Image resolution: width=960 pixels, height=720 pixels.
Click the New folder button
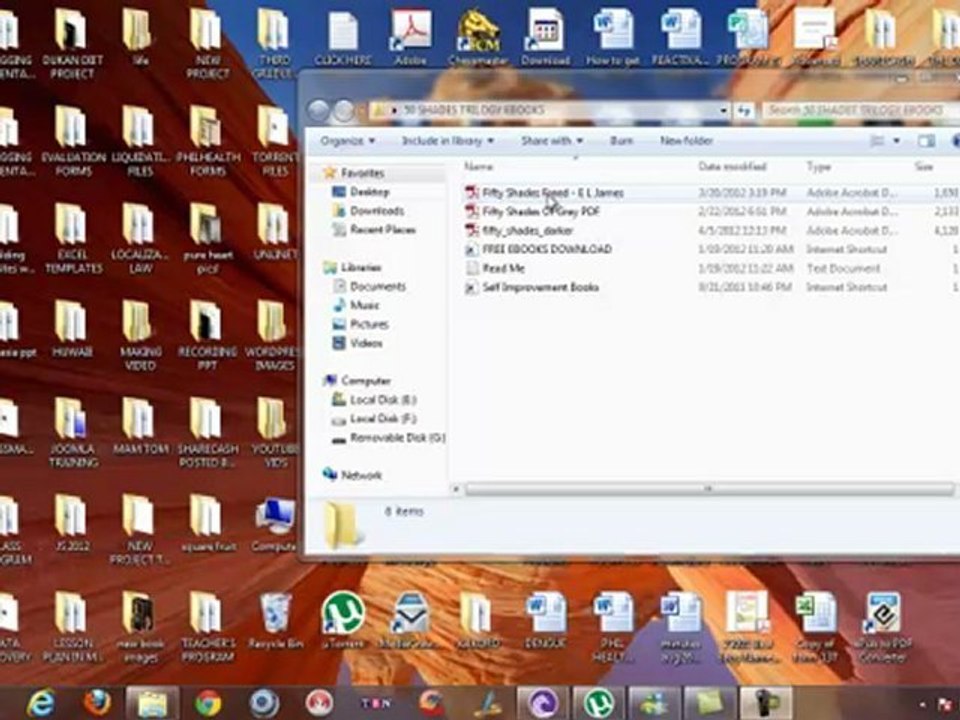pos(686,141)
